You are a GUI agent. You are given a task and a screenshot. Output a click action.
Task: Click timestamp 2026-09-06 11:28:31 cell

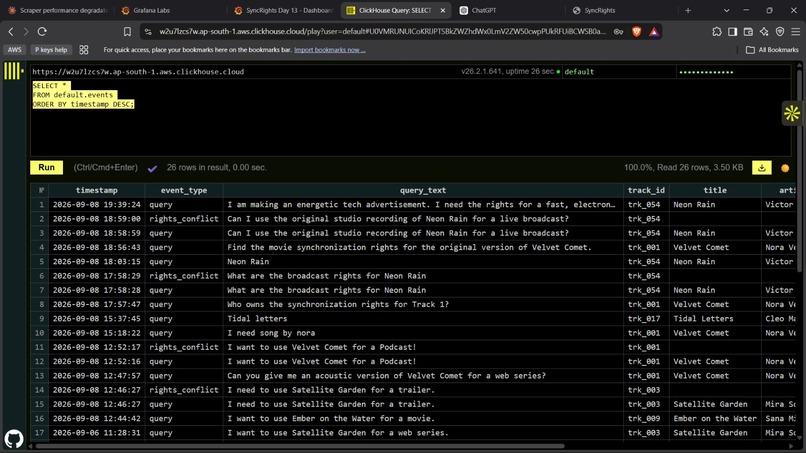pyautogui.click(x=97, y=433)
